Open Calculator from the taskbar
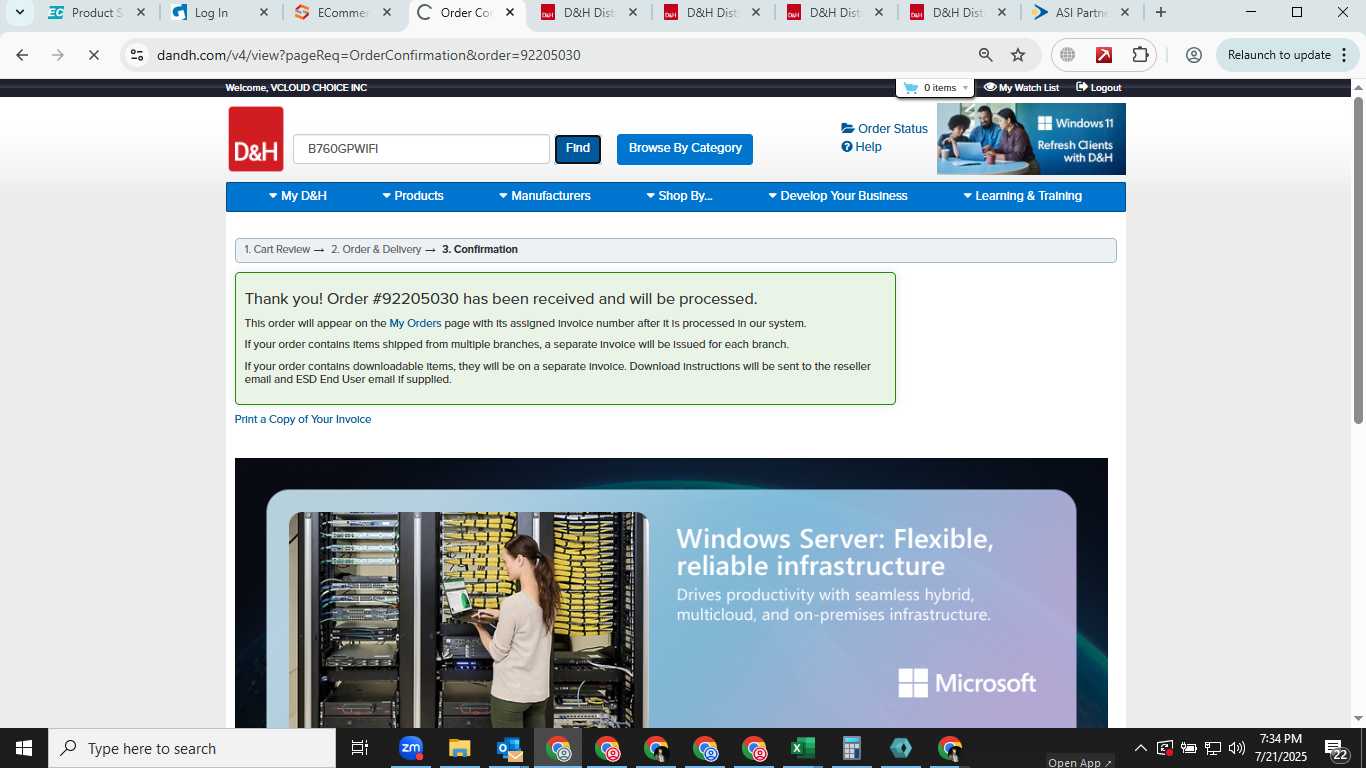Screen dimensions: 1366x768 pyautogui.click(x=851, y=748)
